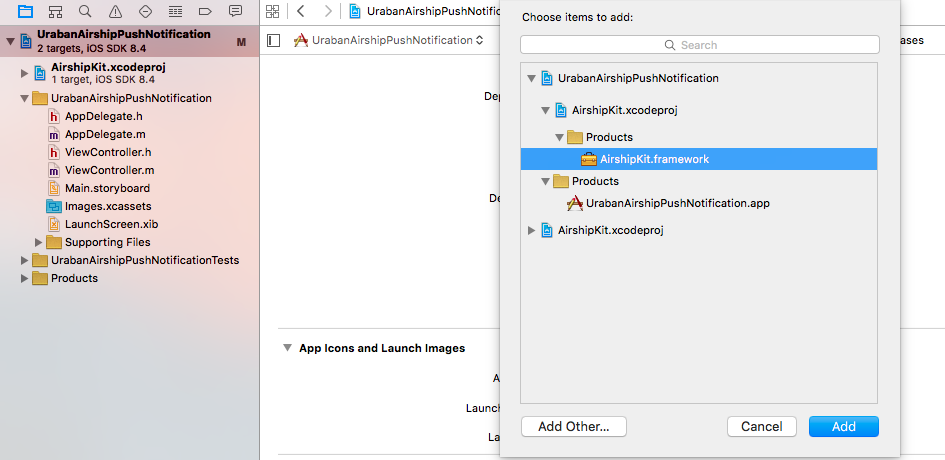Open the Test navigator diamond icon

(x=145, y=11)
